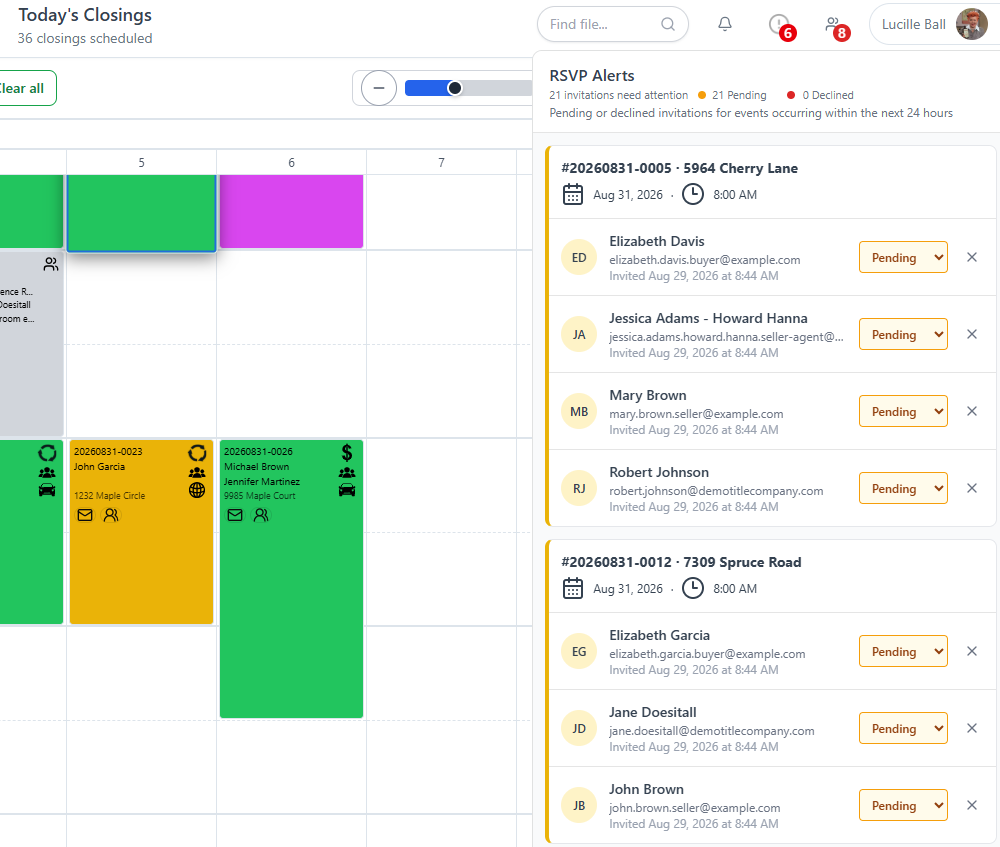Click attendees icon on closing 20260831-0026
The image size is (1000, 847).
click(x=261, y=515)
